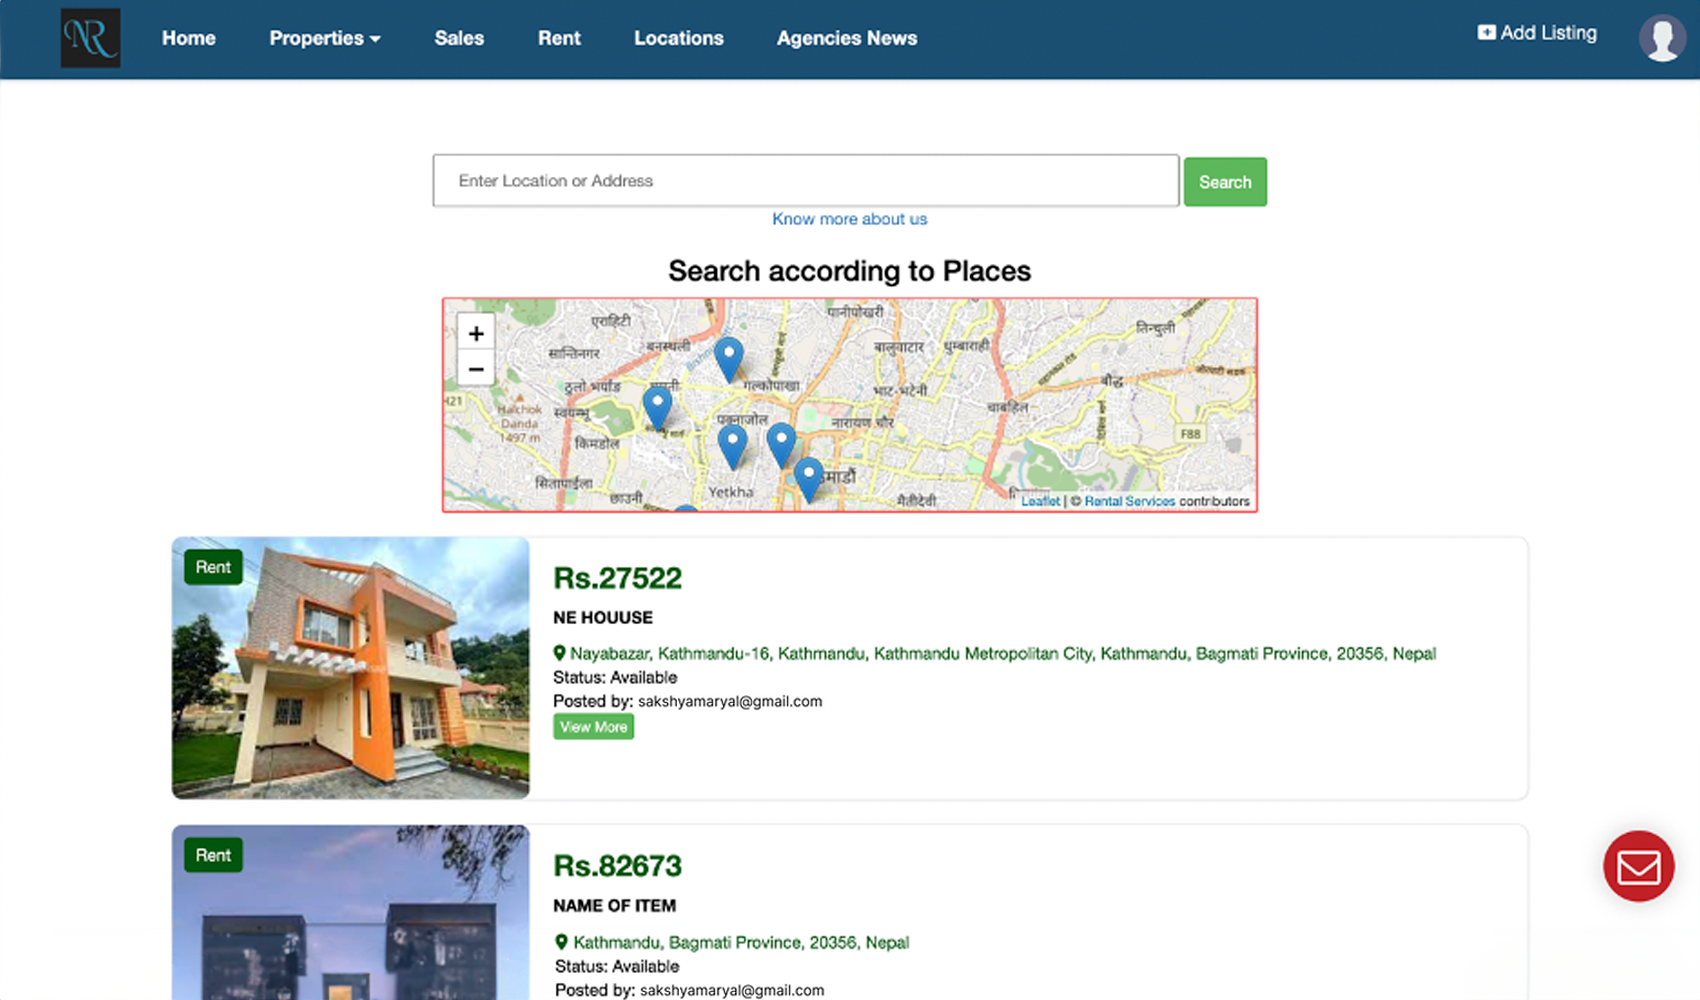The image size is (1700, 1000).
Task: Open the Home menu item
Action: (188, 38)
